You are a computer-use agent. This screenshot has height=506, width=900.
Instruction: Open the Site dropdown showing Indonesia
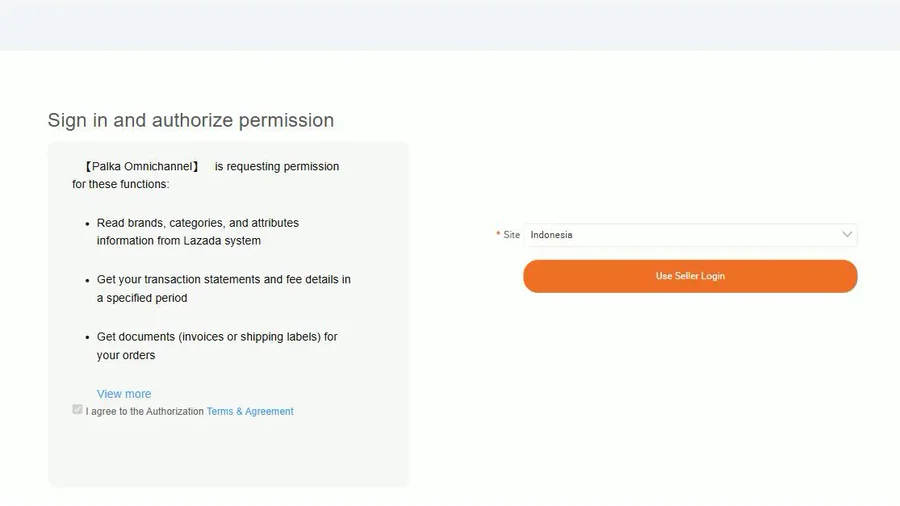pyautogui.click(x=690, y=235)
